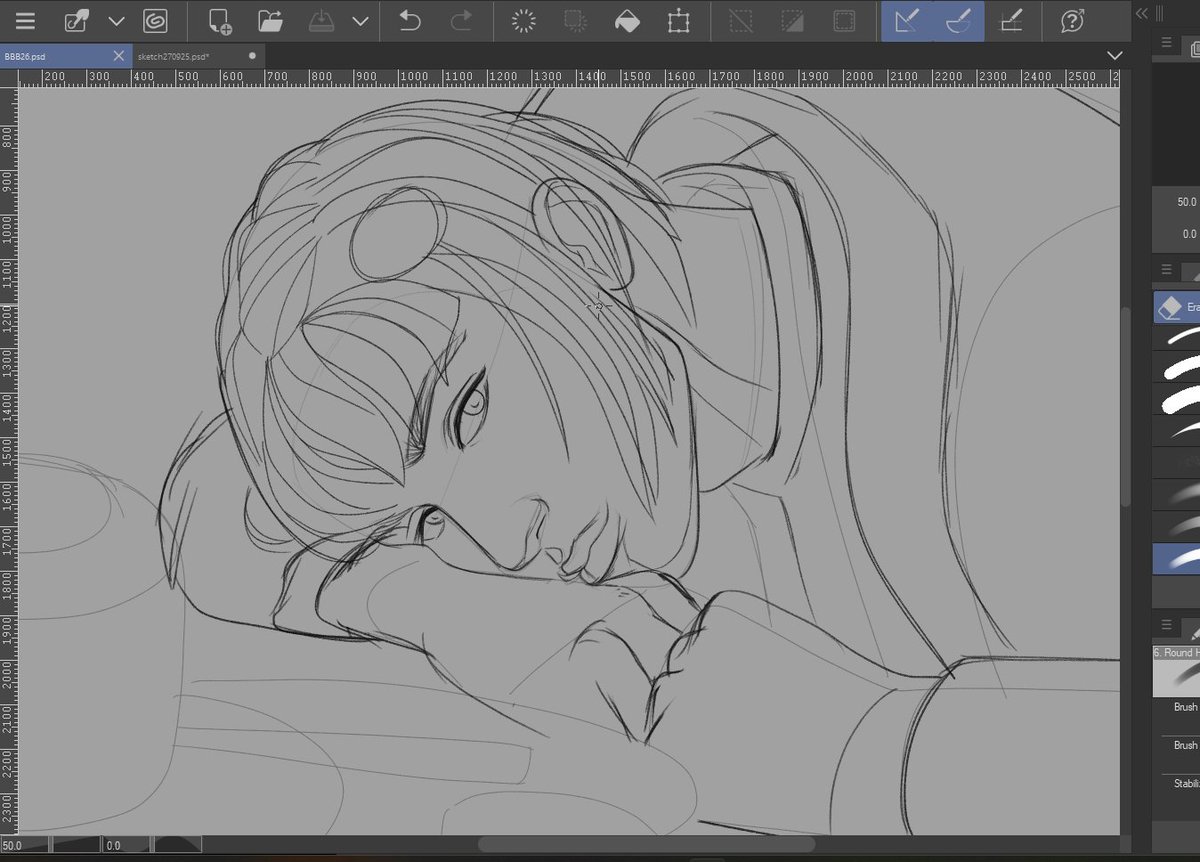Close the BBB26.psd tab
Viewport: 1200px width, 862px height.
click(119, 56)
